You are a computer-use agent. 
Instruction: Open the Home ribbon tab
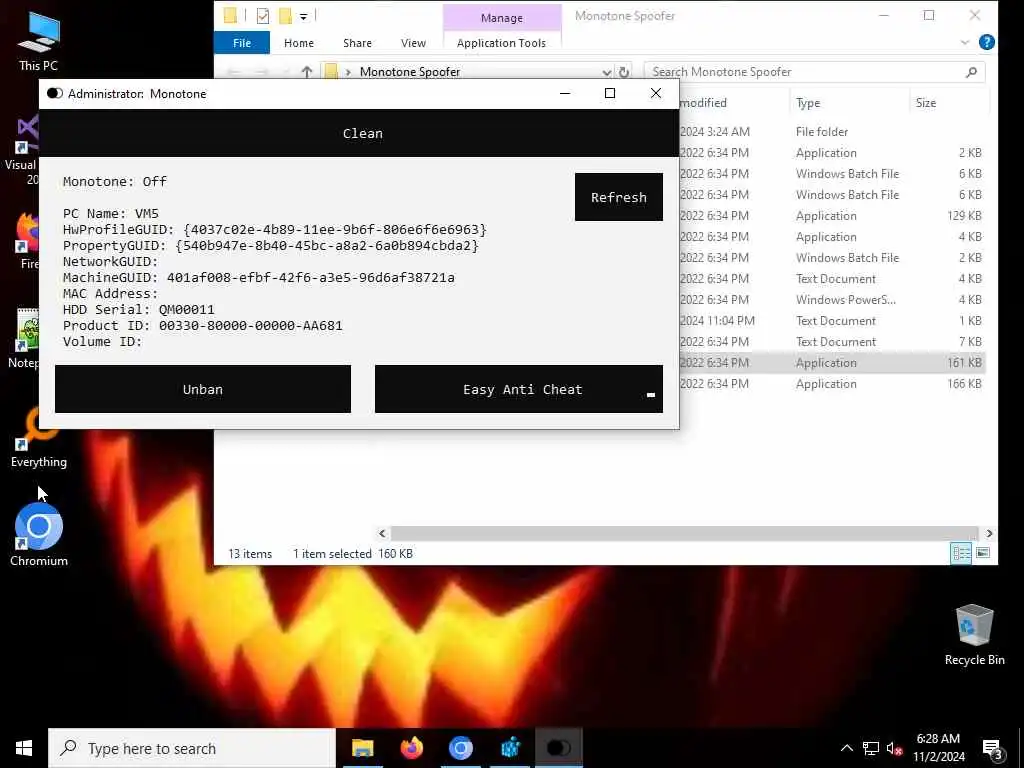(x=298, y=43)
